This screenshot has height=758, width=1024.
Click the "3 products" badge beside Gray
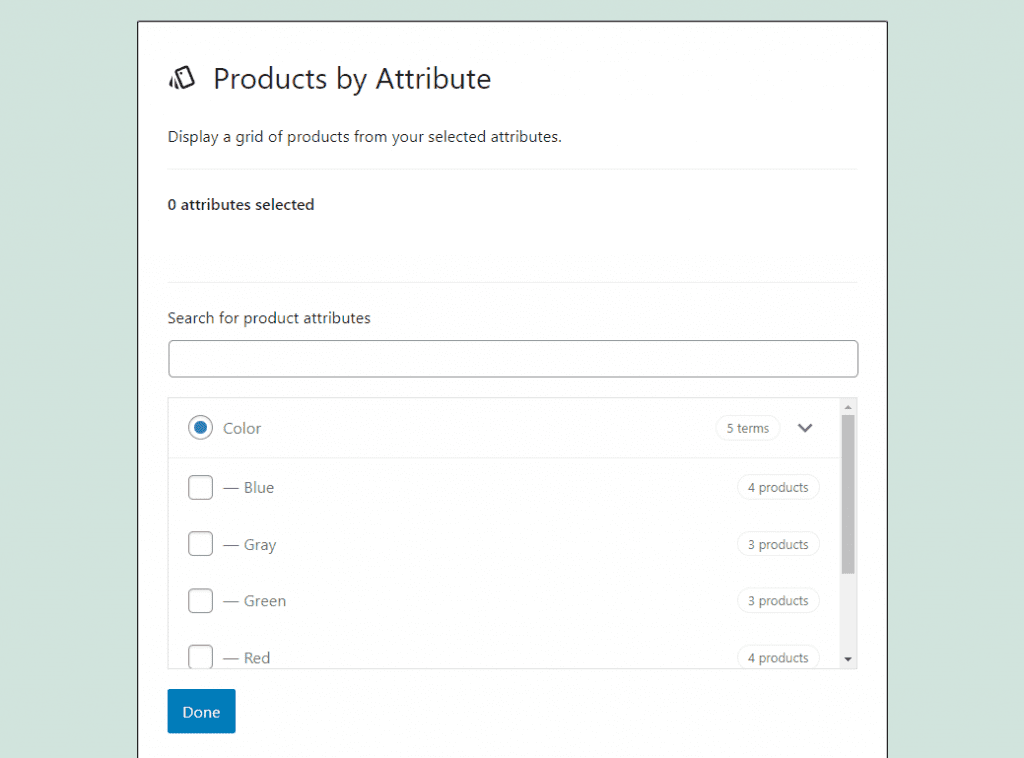(778, 544)
